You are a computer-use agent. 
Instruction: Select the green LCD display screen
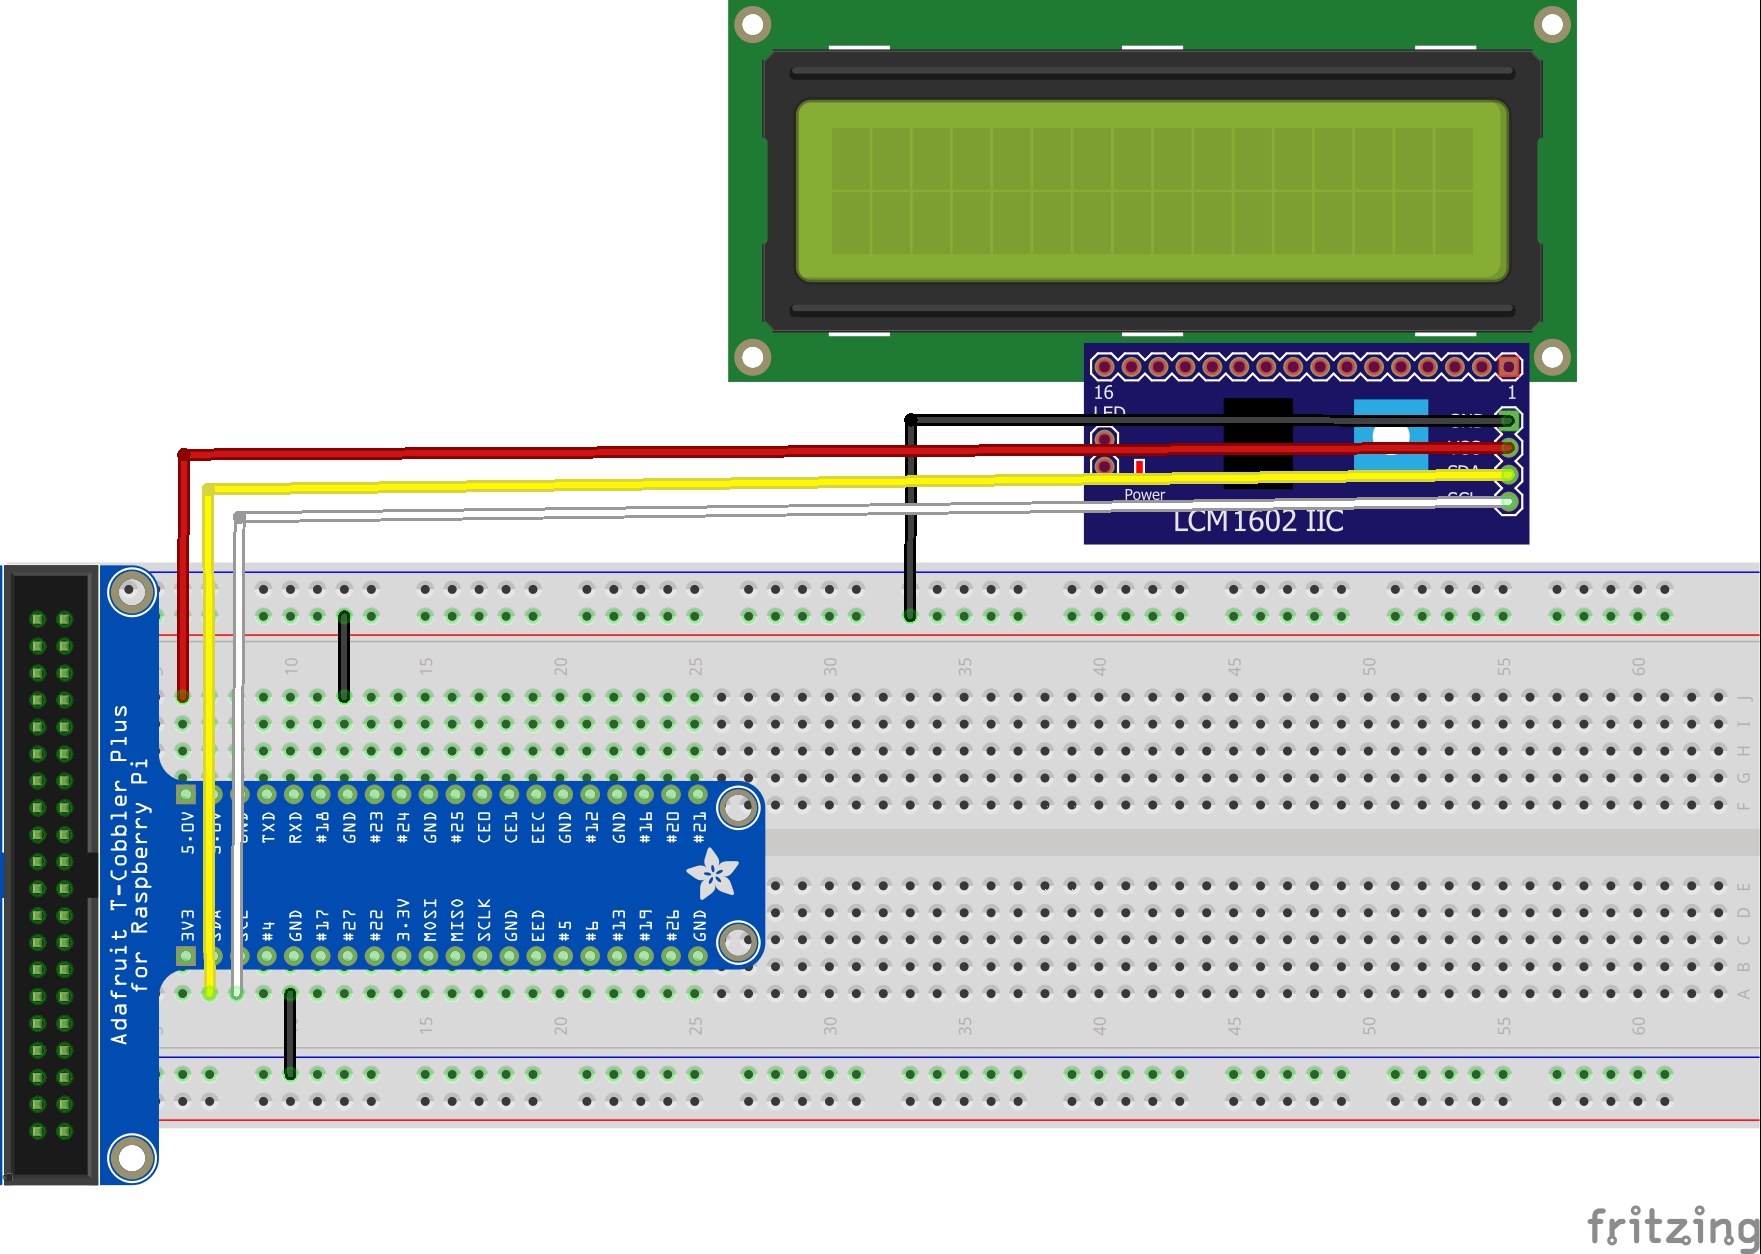coord(1152,191)
